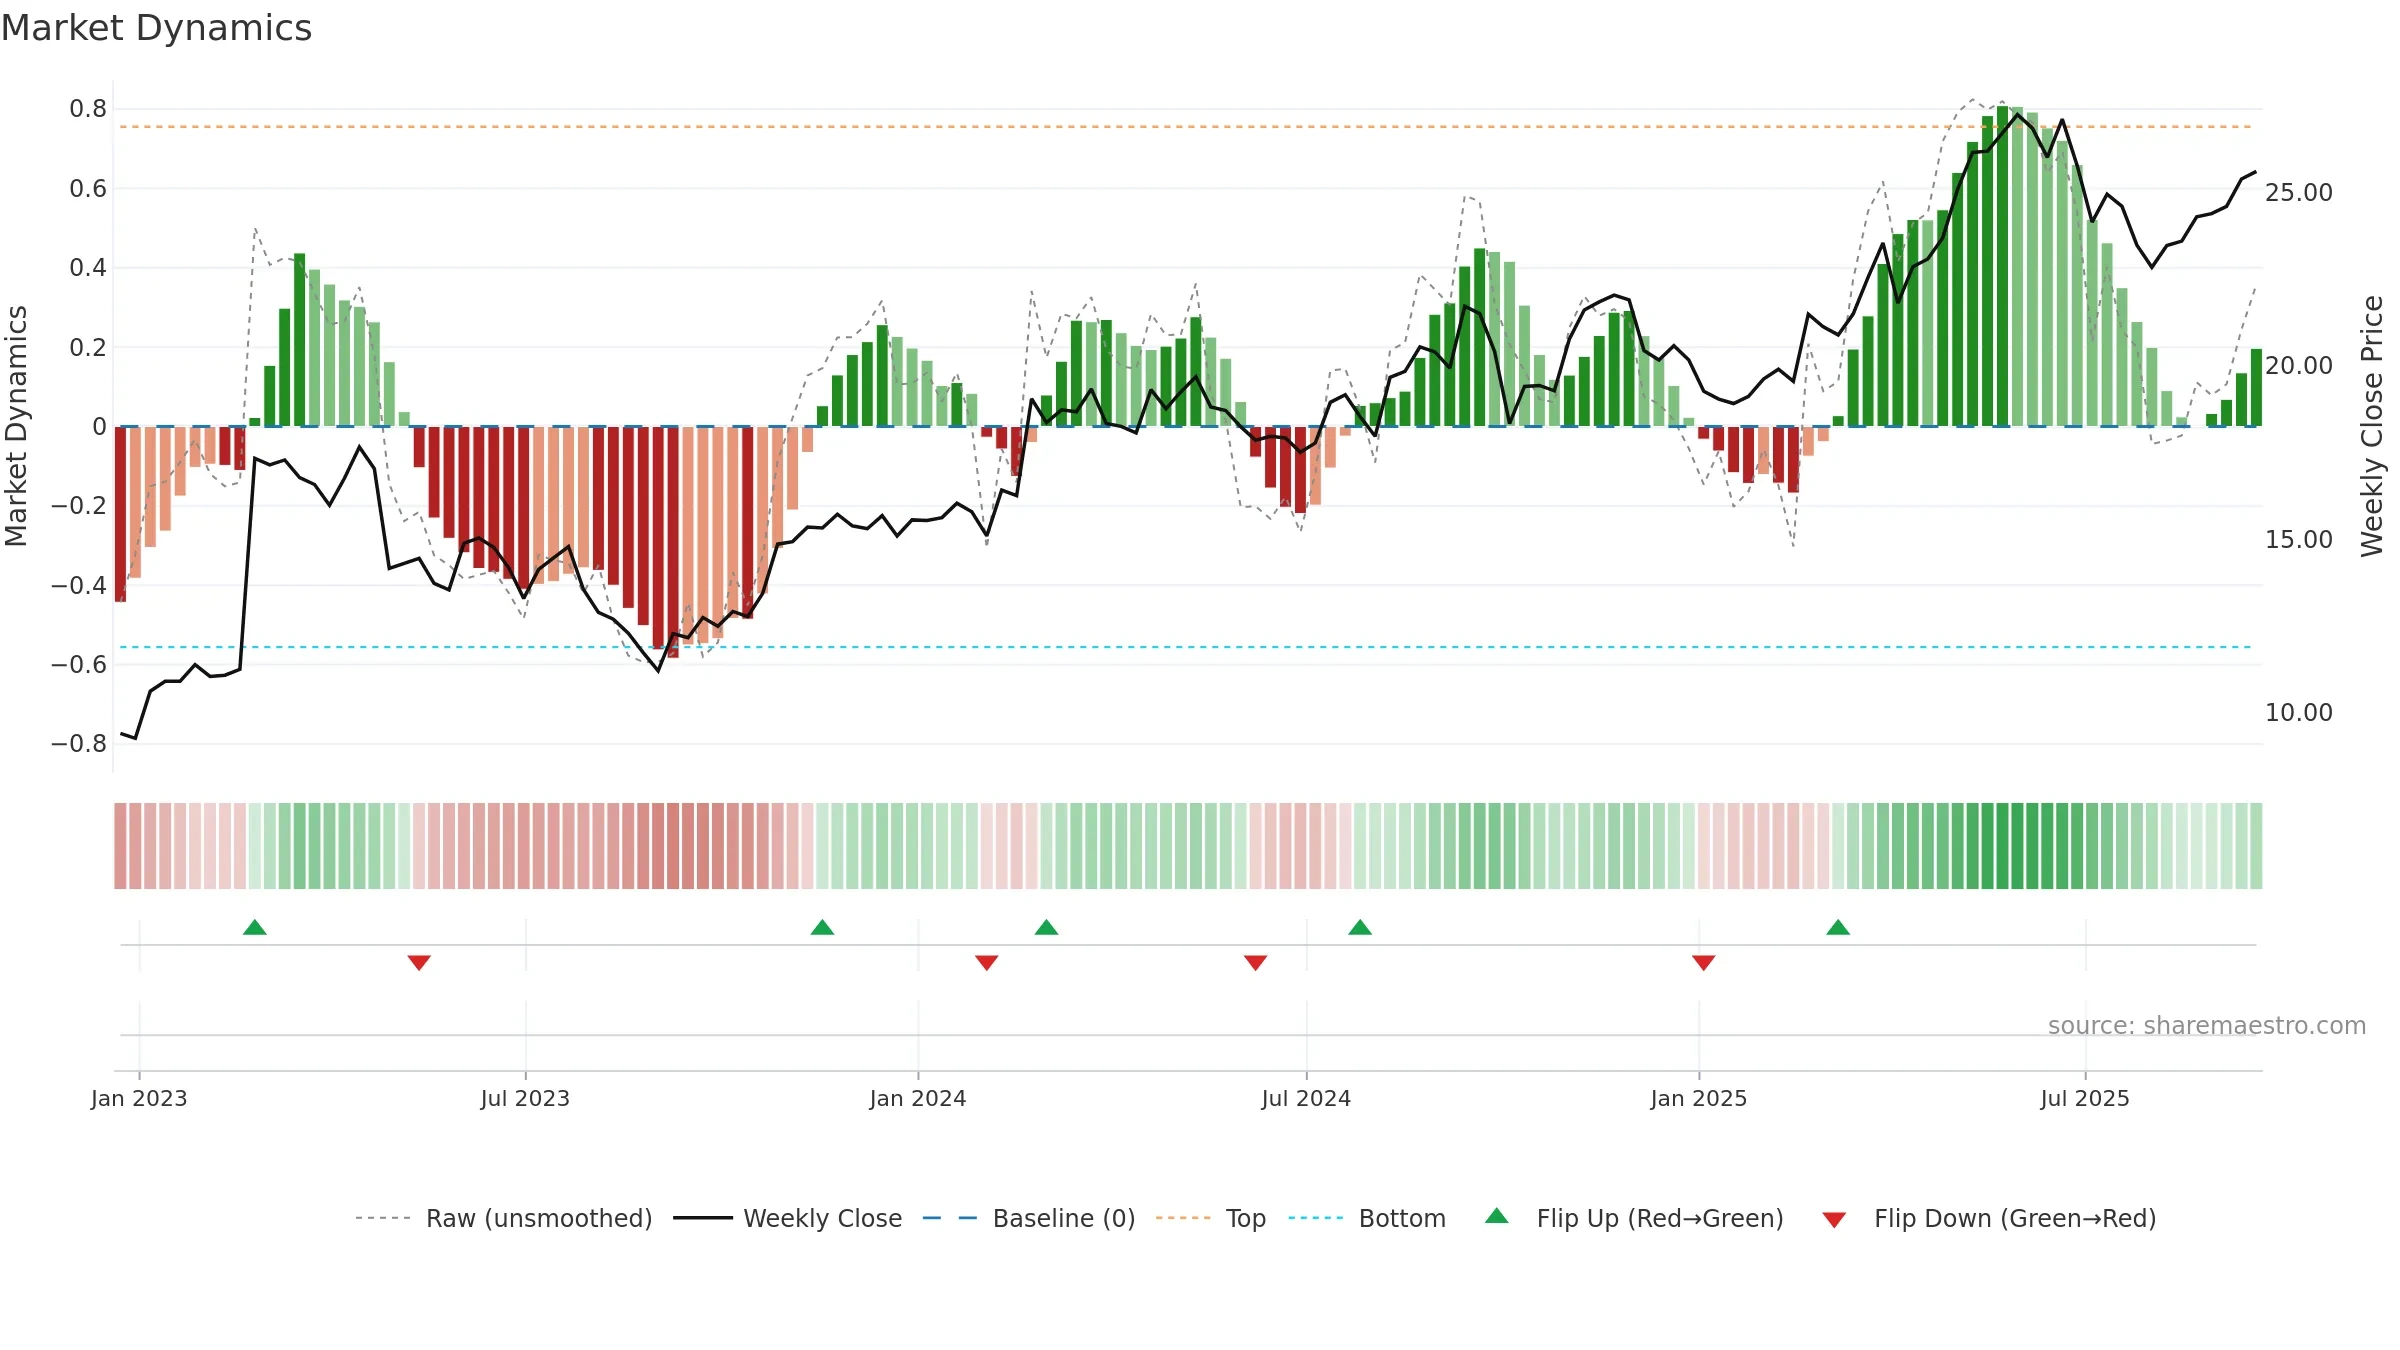Screen dimensions: 2400x1350
Task: Click the red flip-down marker at Jan 2025
Action: point(1704,962)
